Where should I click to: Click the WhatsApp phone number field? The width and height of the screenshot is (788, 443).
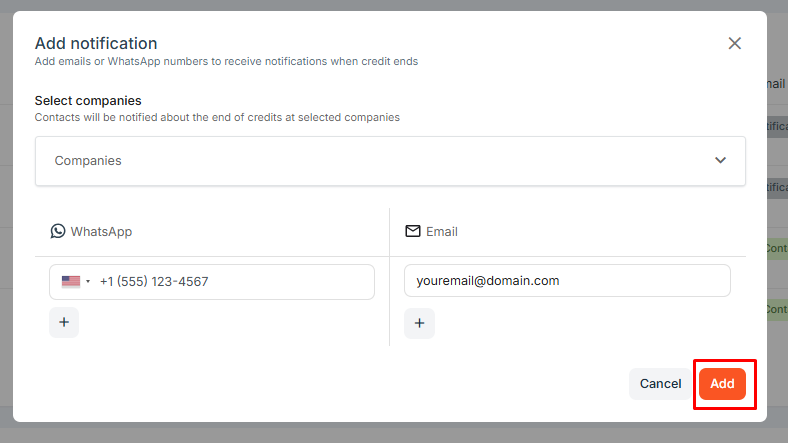212,282
